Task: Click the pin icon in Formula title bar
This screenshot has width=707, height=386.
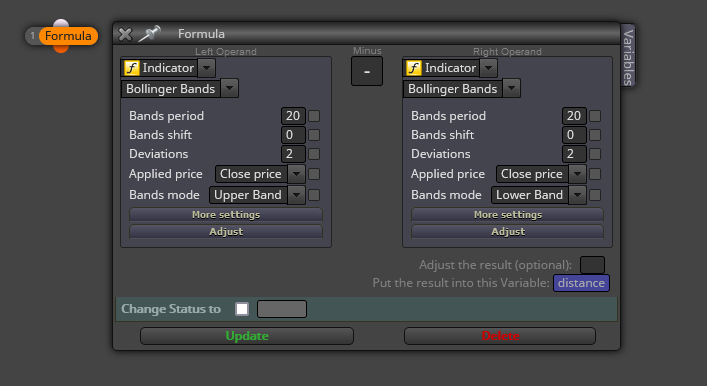Action: (149, 34)
